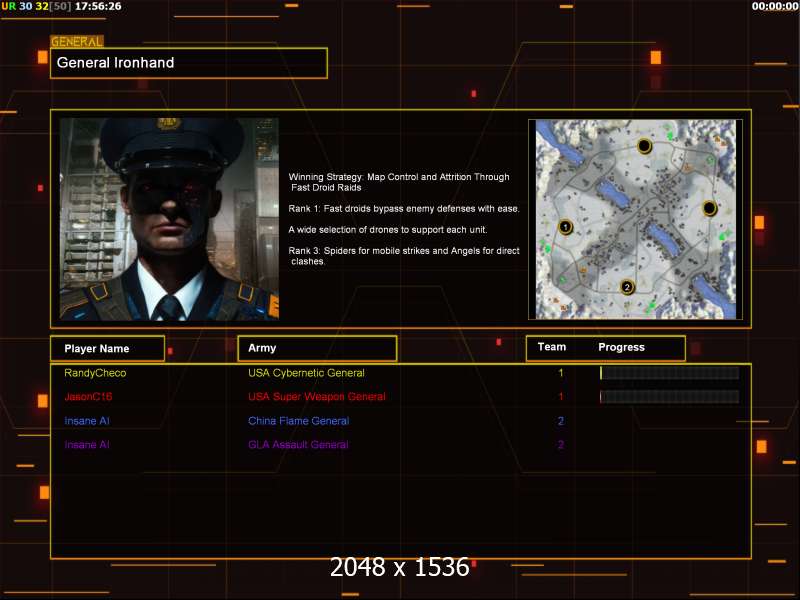This screenshot has height=600, width=800.
Task: Click USA Cybernetic General army
Action: 306,373
